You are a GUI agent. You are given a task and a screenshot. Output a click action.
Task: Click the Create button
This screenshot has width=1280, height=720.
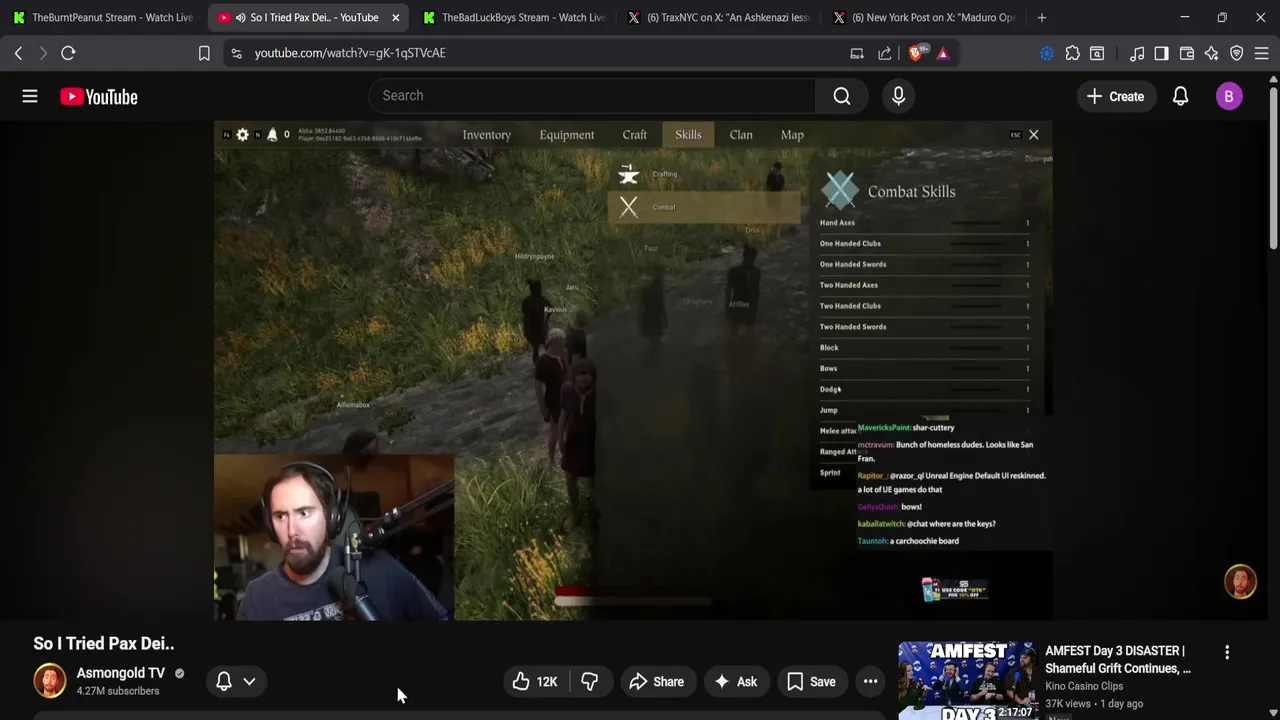coord(1115,96)
